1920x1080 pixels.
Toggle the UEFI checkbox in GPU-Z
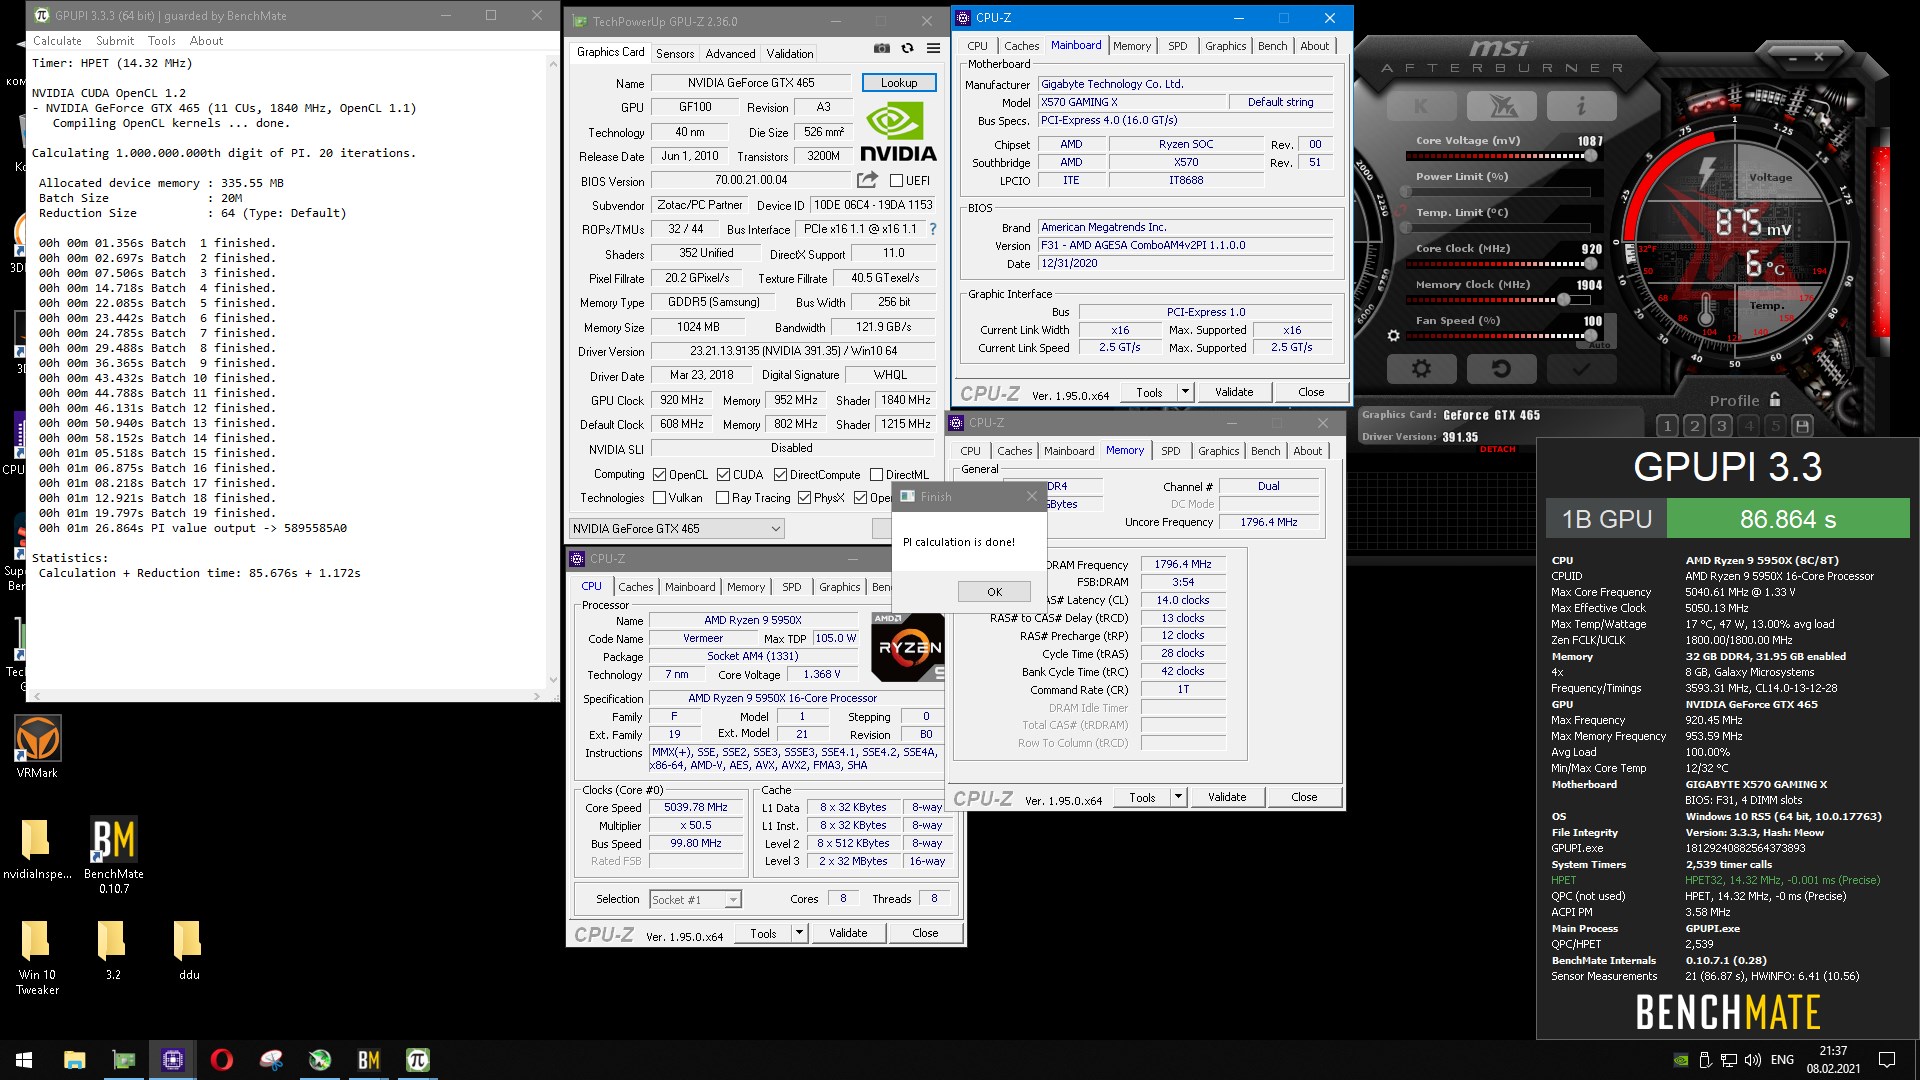pos(896,181)
